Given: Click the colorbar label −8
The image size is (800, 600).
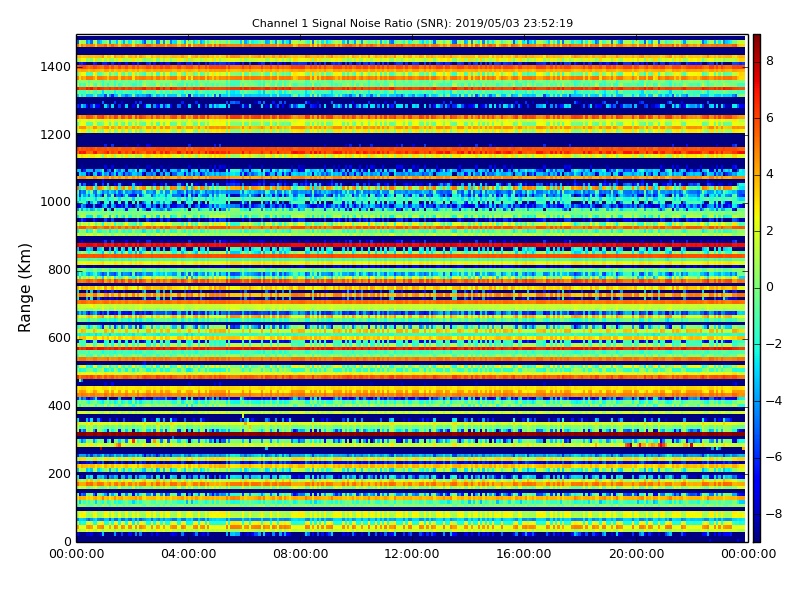Looking at the screenshot, I should [x=774, y=514].
